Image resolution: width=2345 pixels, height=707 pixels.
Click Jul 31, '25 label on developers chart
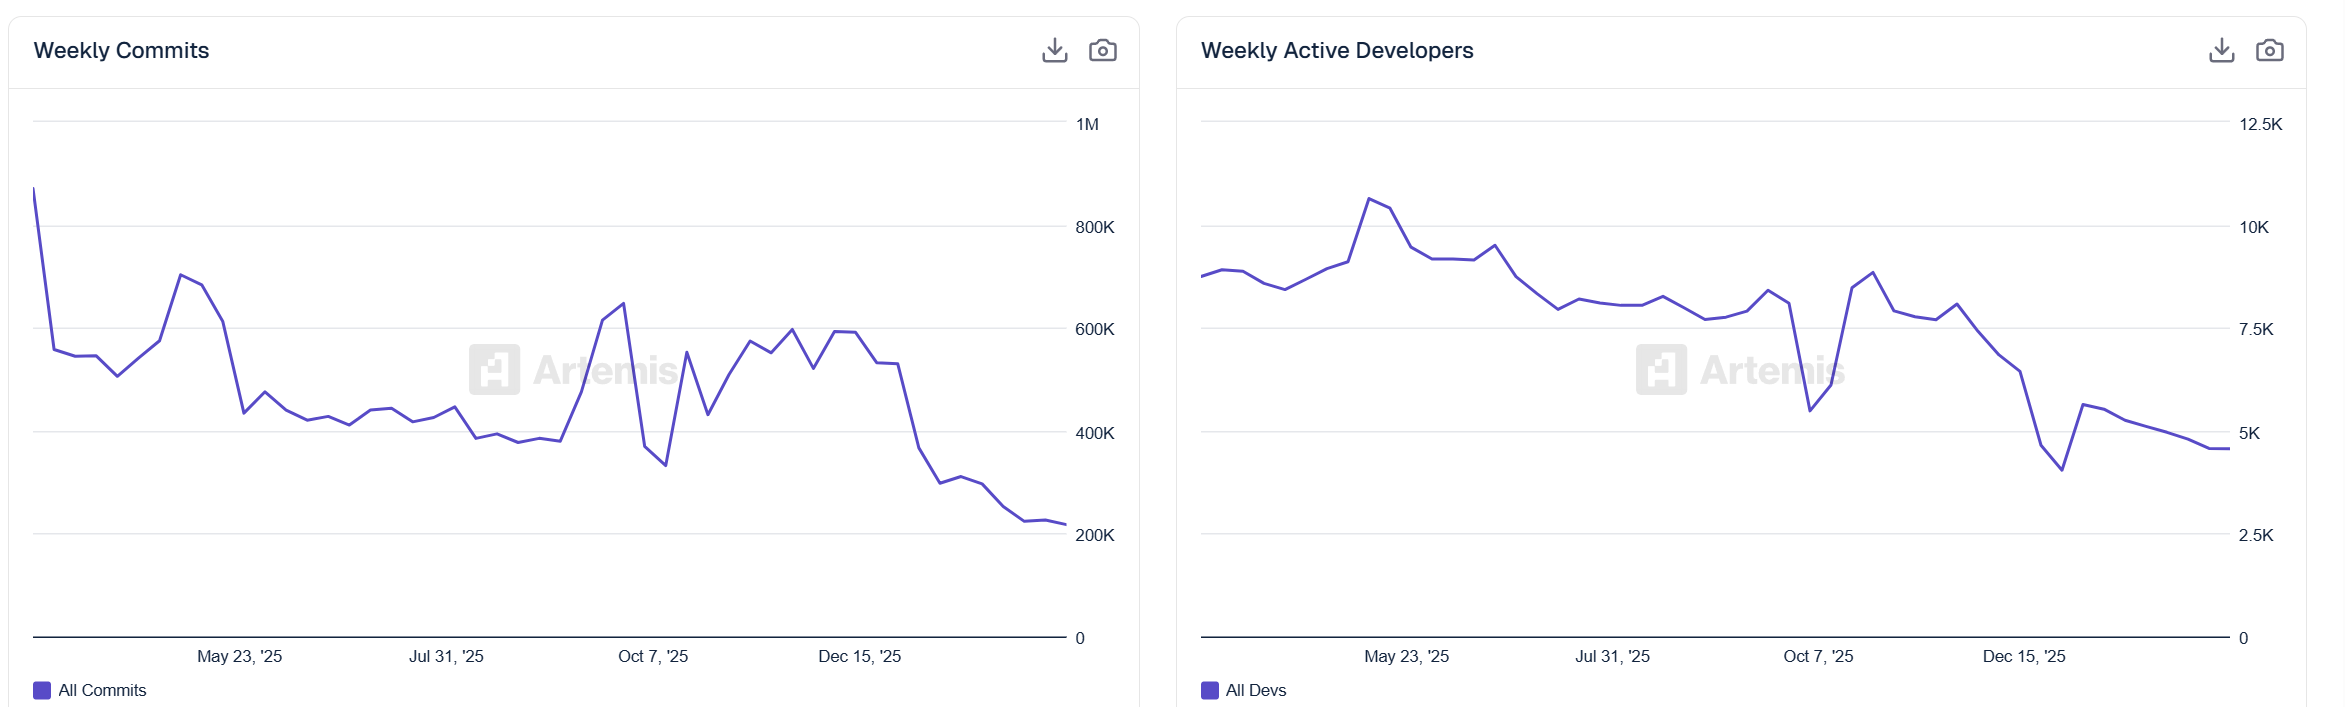(x=1612, y=656)
